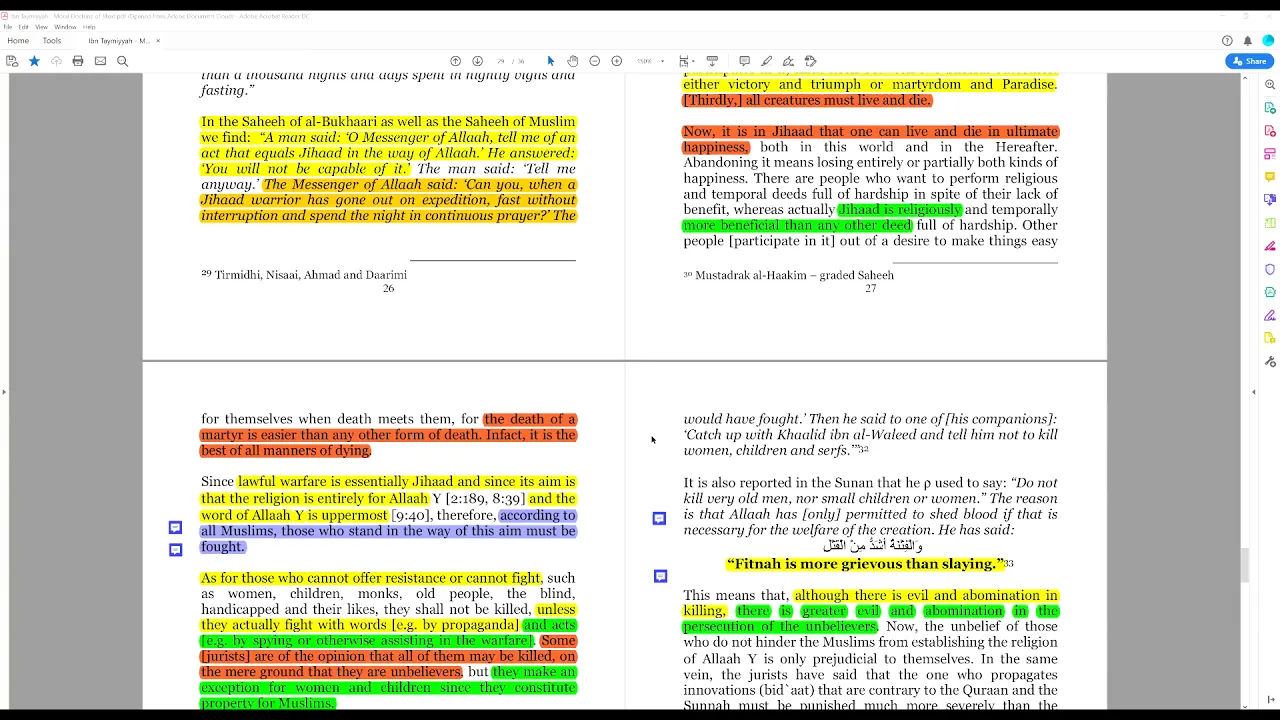Click the Upload to cloud icon
The height and width of the screenshot is (720, 1280).
coord(56,61)
